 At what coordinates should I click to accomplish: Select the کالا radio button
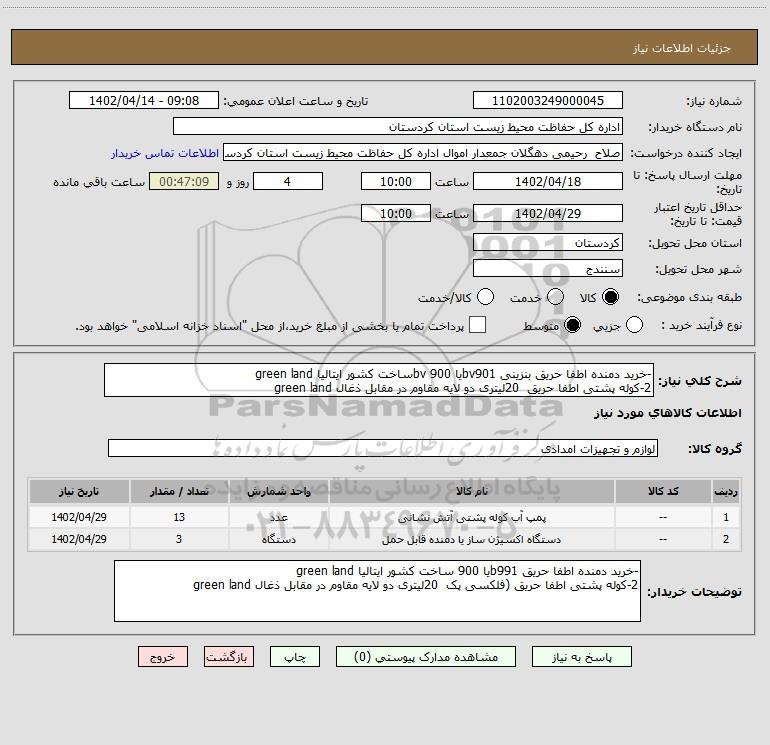coord(610,297)
